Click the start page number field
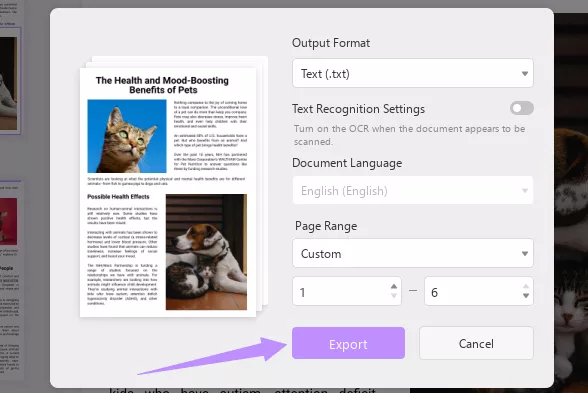The width and height of the screenshot is (588, 393). 347,291
